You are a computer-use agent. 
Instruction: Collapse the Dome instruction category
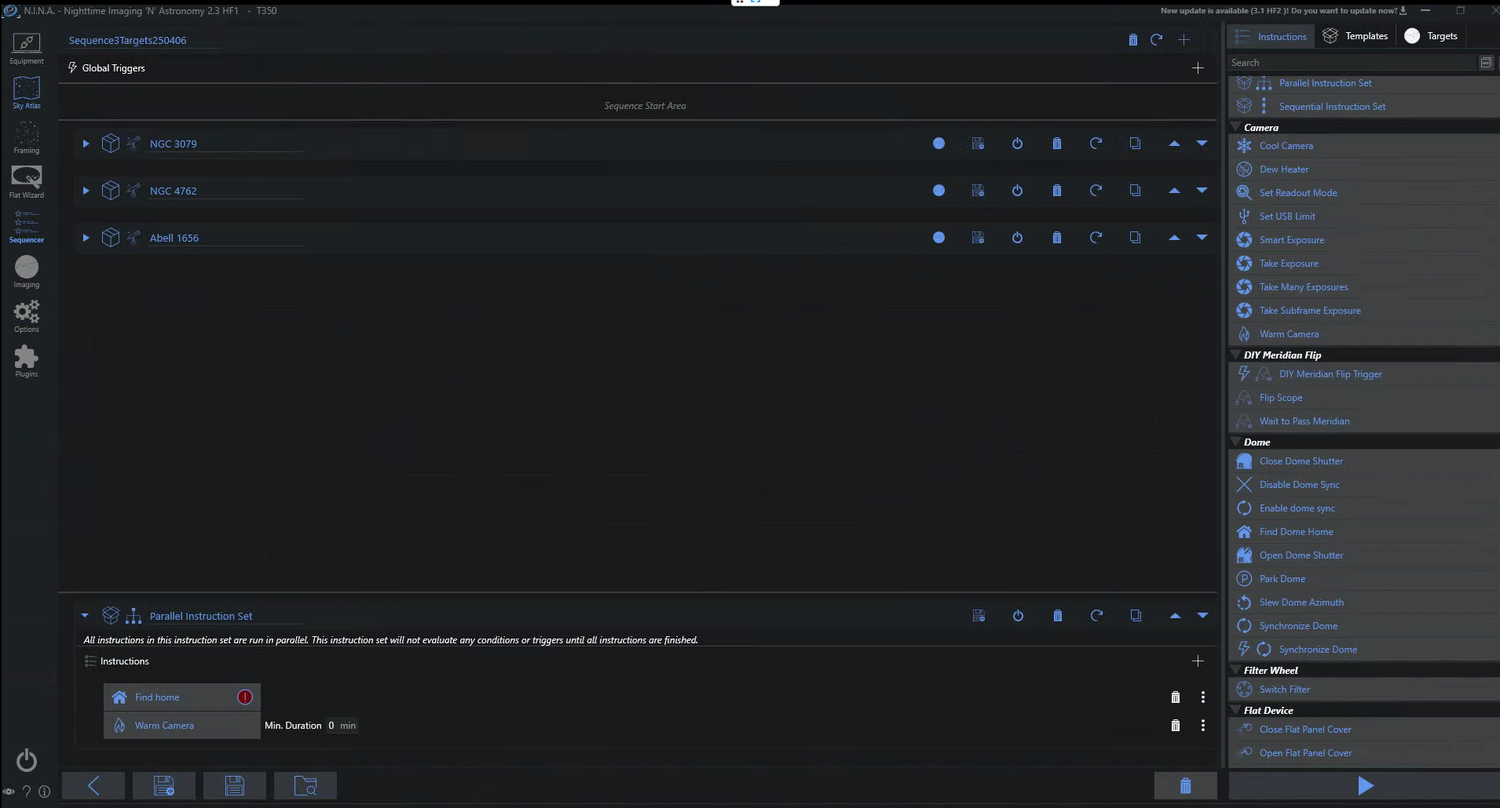pyautogui.click(x=1235, y=442)
